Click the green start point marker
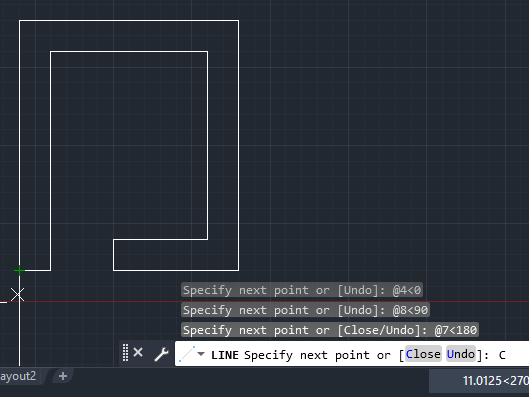 20,271
